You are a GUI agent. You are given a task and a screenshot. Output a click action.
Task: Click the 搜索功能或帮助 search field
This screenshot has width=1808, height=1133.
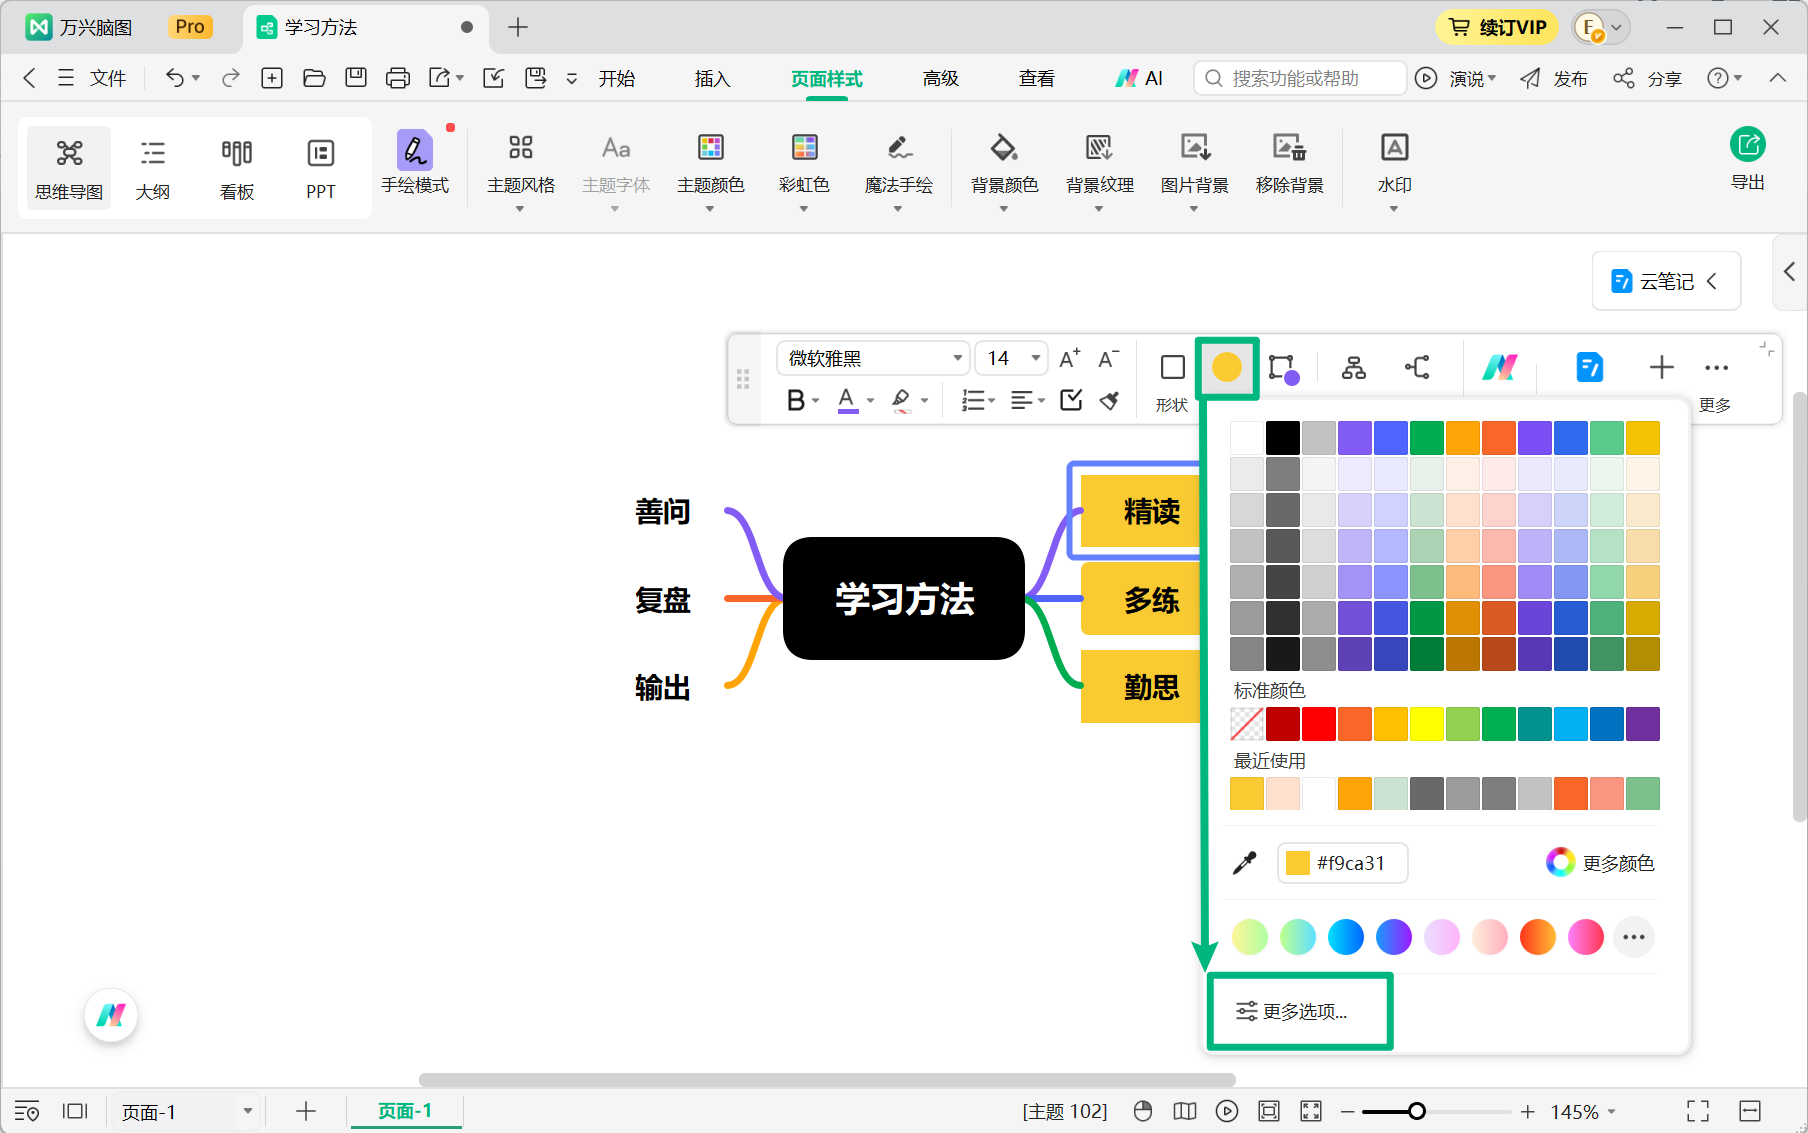pos(1300,78)
